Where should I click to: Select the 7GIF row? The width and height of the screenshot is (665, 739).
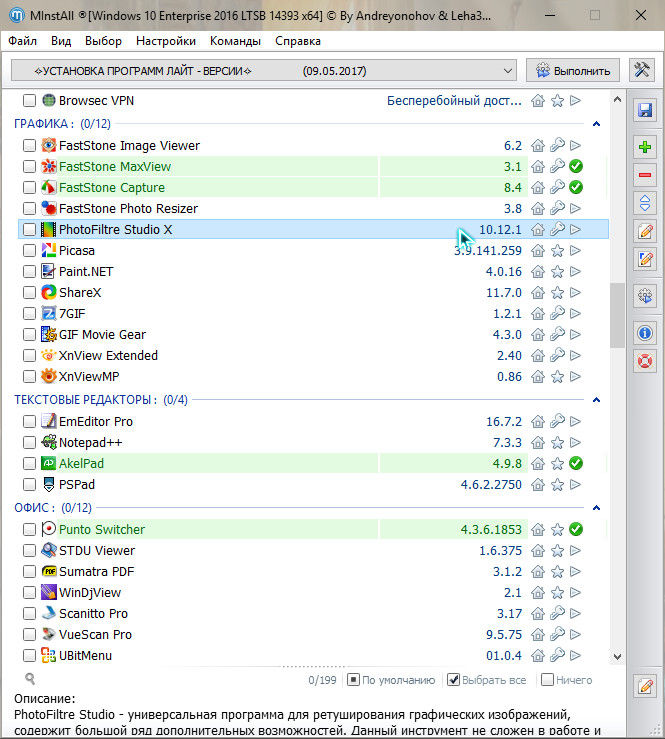coord(313,313)
